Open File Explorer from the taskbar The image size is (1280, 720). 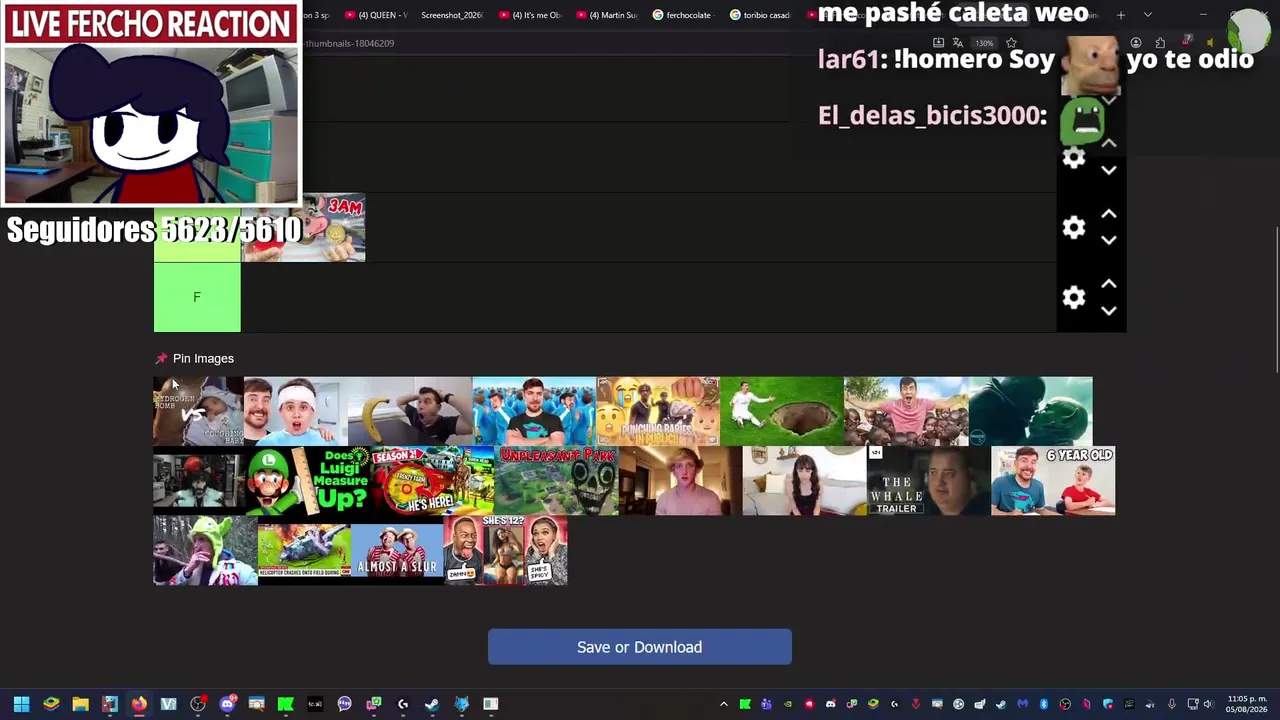click(x=80, y=704)
